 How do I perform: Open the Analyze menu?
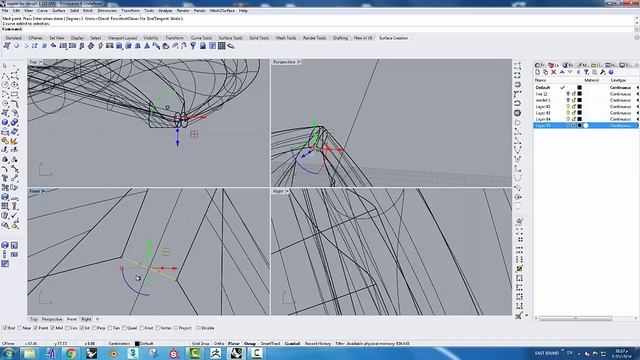click(165, 11)
